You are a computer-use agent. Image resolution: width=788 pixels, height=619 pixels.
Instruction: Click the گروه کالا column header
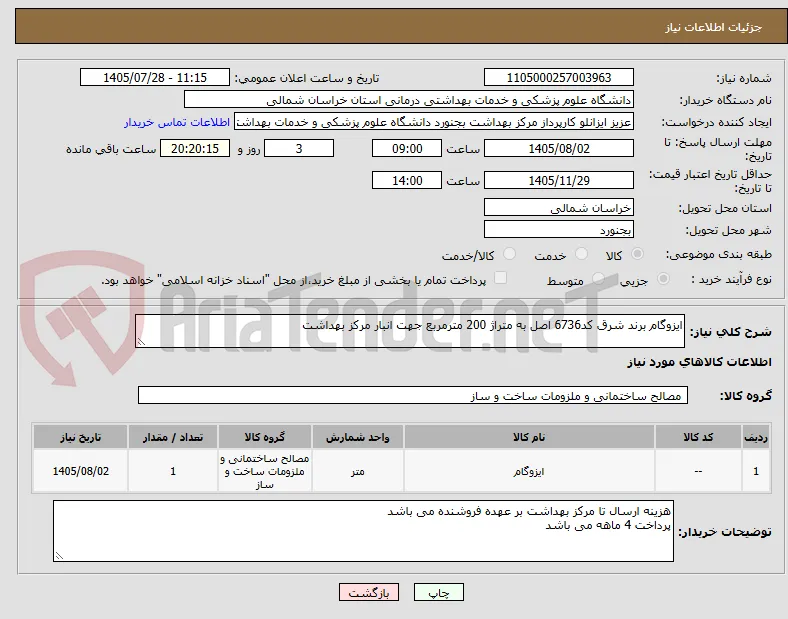tap(265, 437)
